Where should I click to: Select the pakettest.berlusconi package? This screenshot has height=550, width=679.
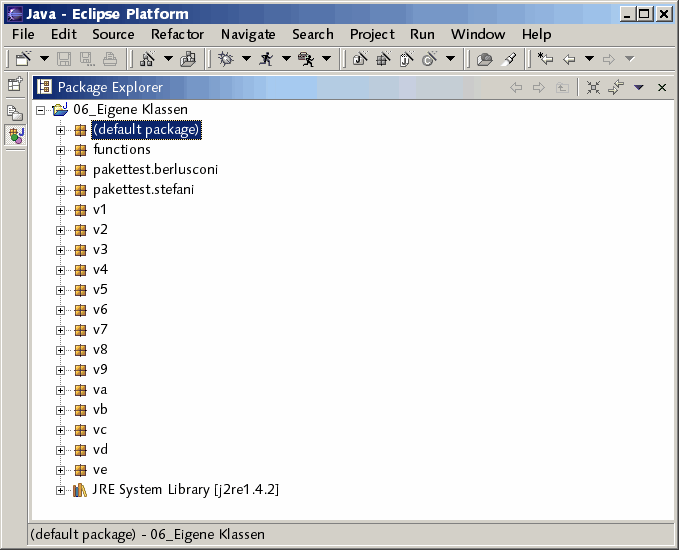click(155, 170)
